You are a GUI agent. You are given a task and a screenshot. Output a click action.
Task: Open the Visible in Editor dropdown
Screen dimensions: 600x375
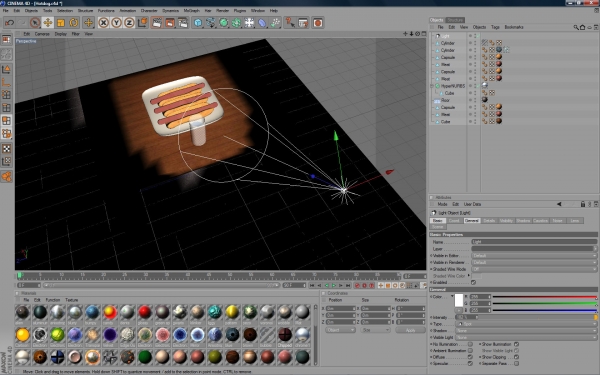(x=534, y=256)
